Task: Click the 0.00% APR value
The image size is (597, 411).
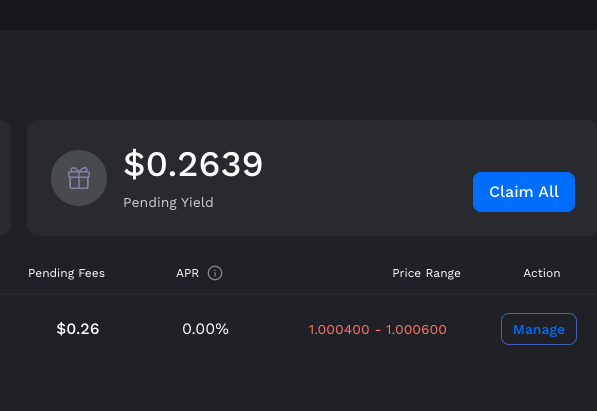Action: tap(205, 329)
